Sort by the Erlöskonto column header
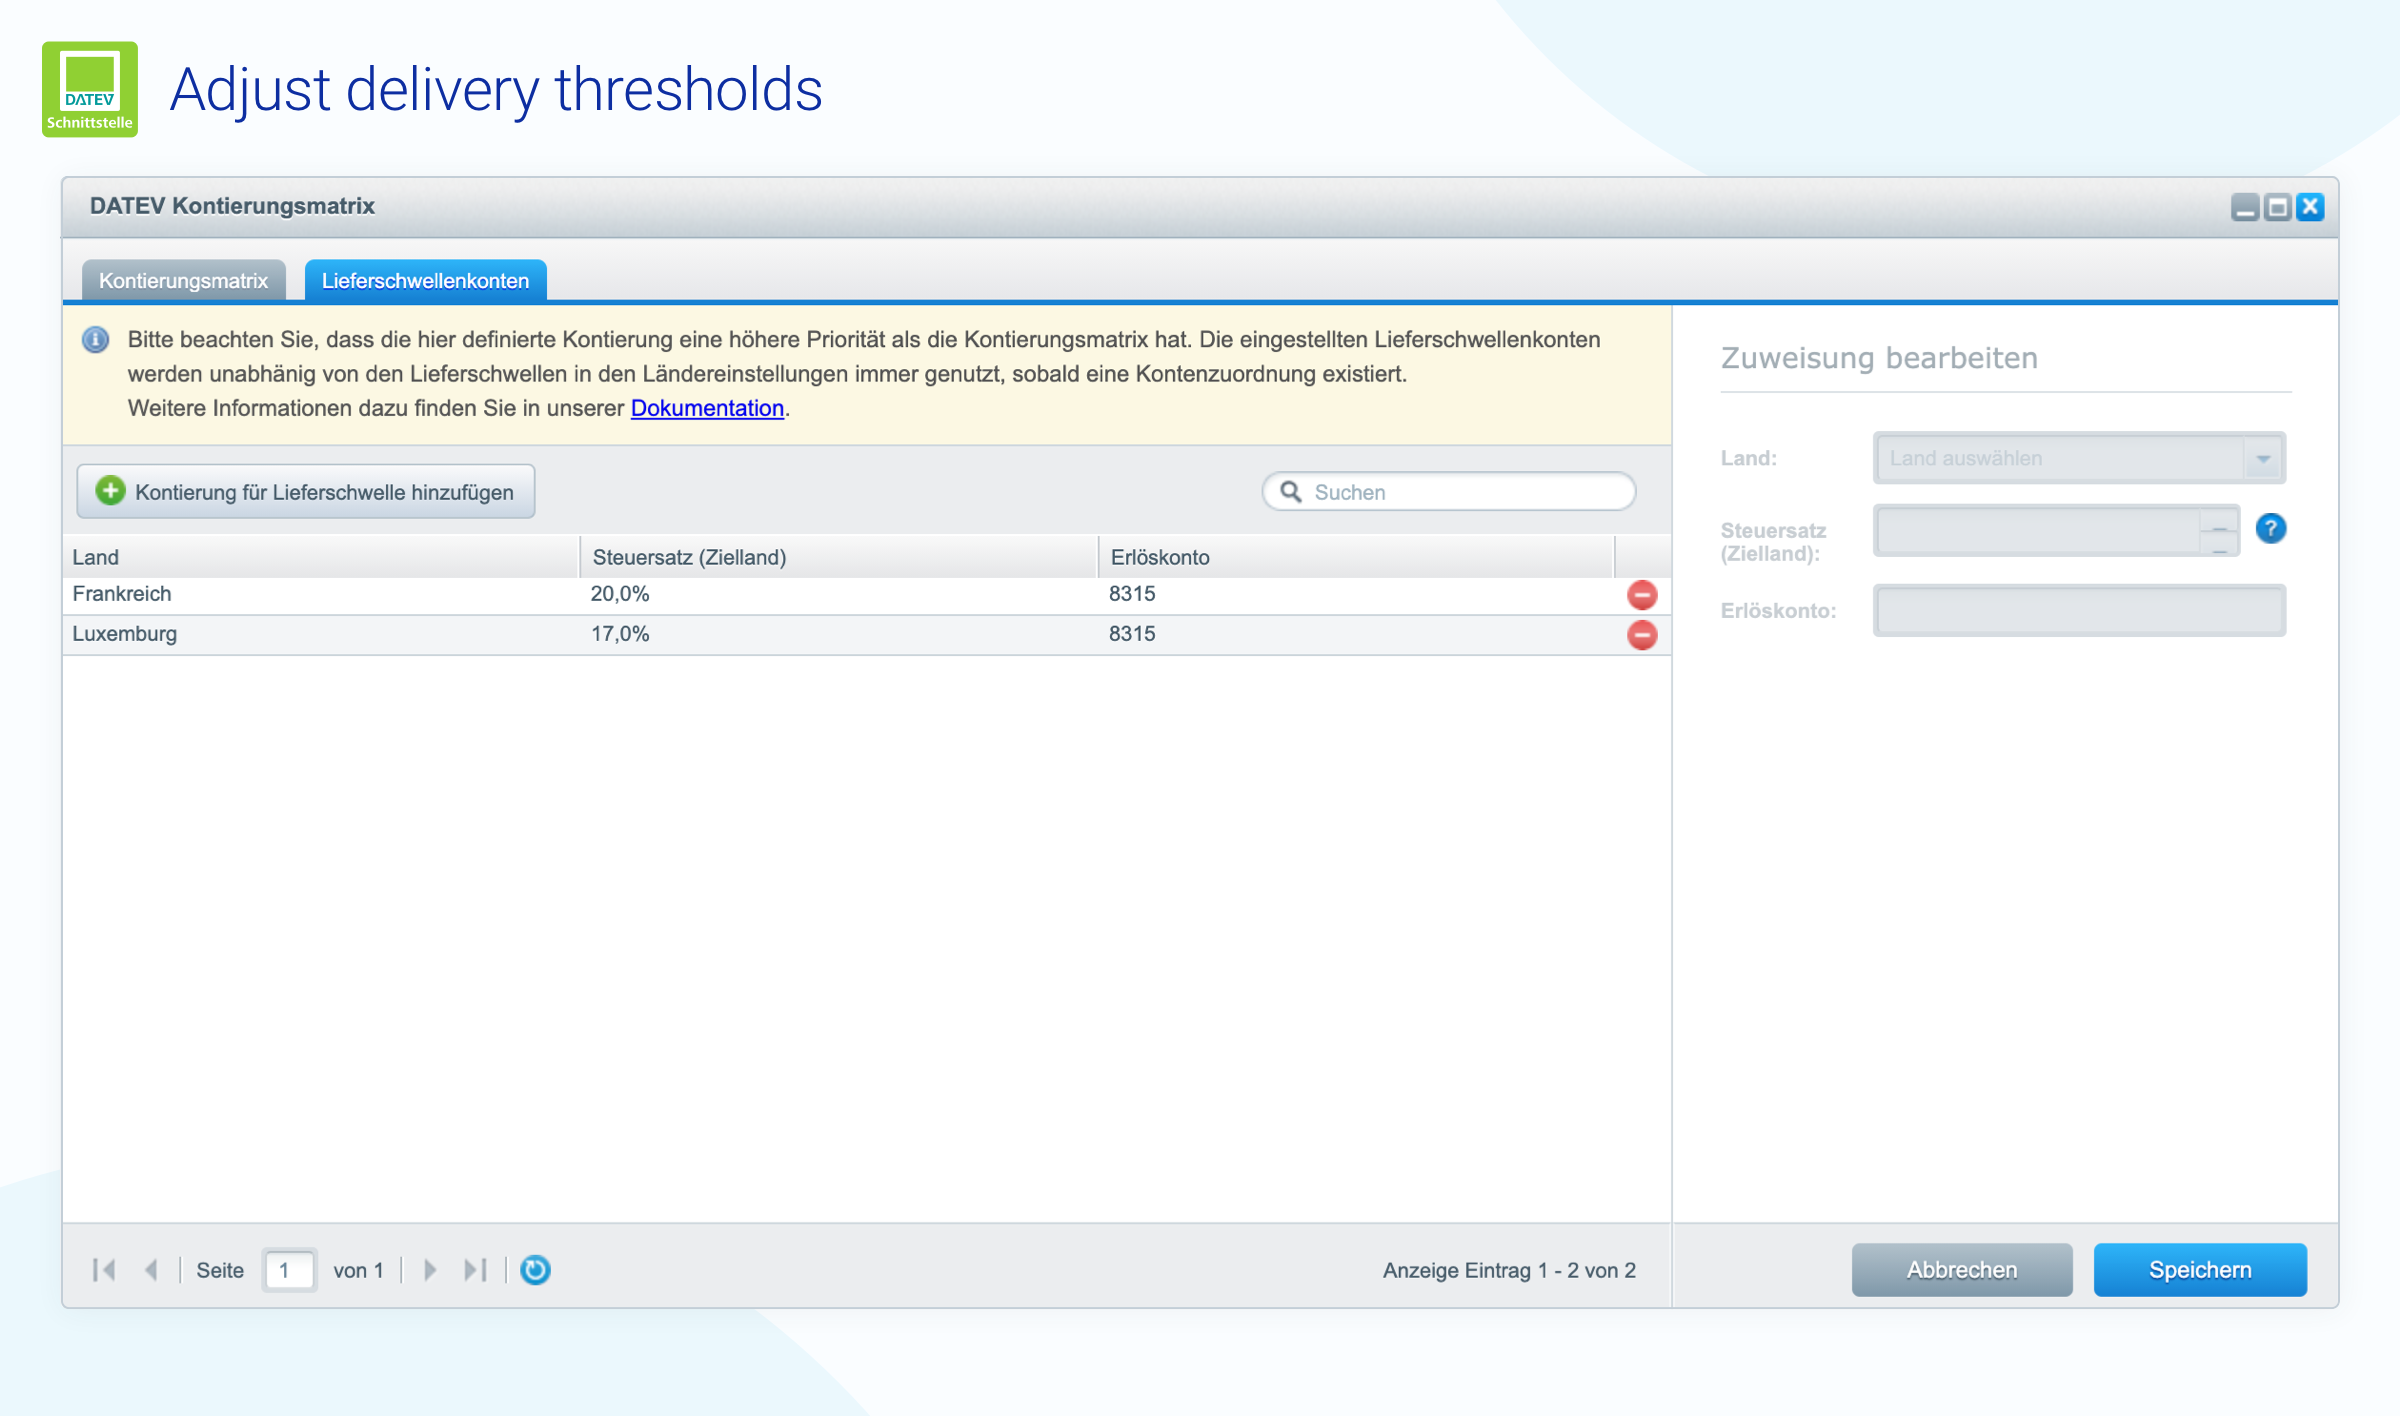This screenshot has width=2400, height=1416. point(1356,557)
